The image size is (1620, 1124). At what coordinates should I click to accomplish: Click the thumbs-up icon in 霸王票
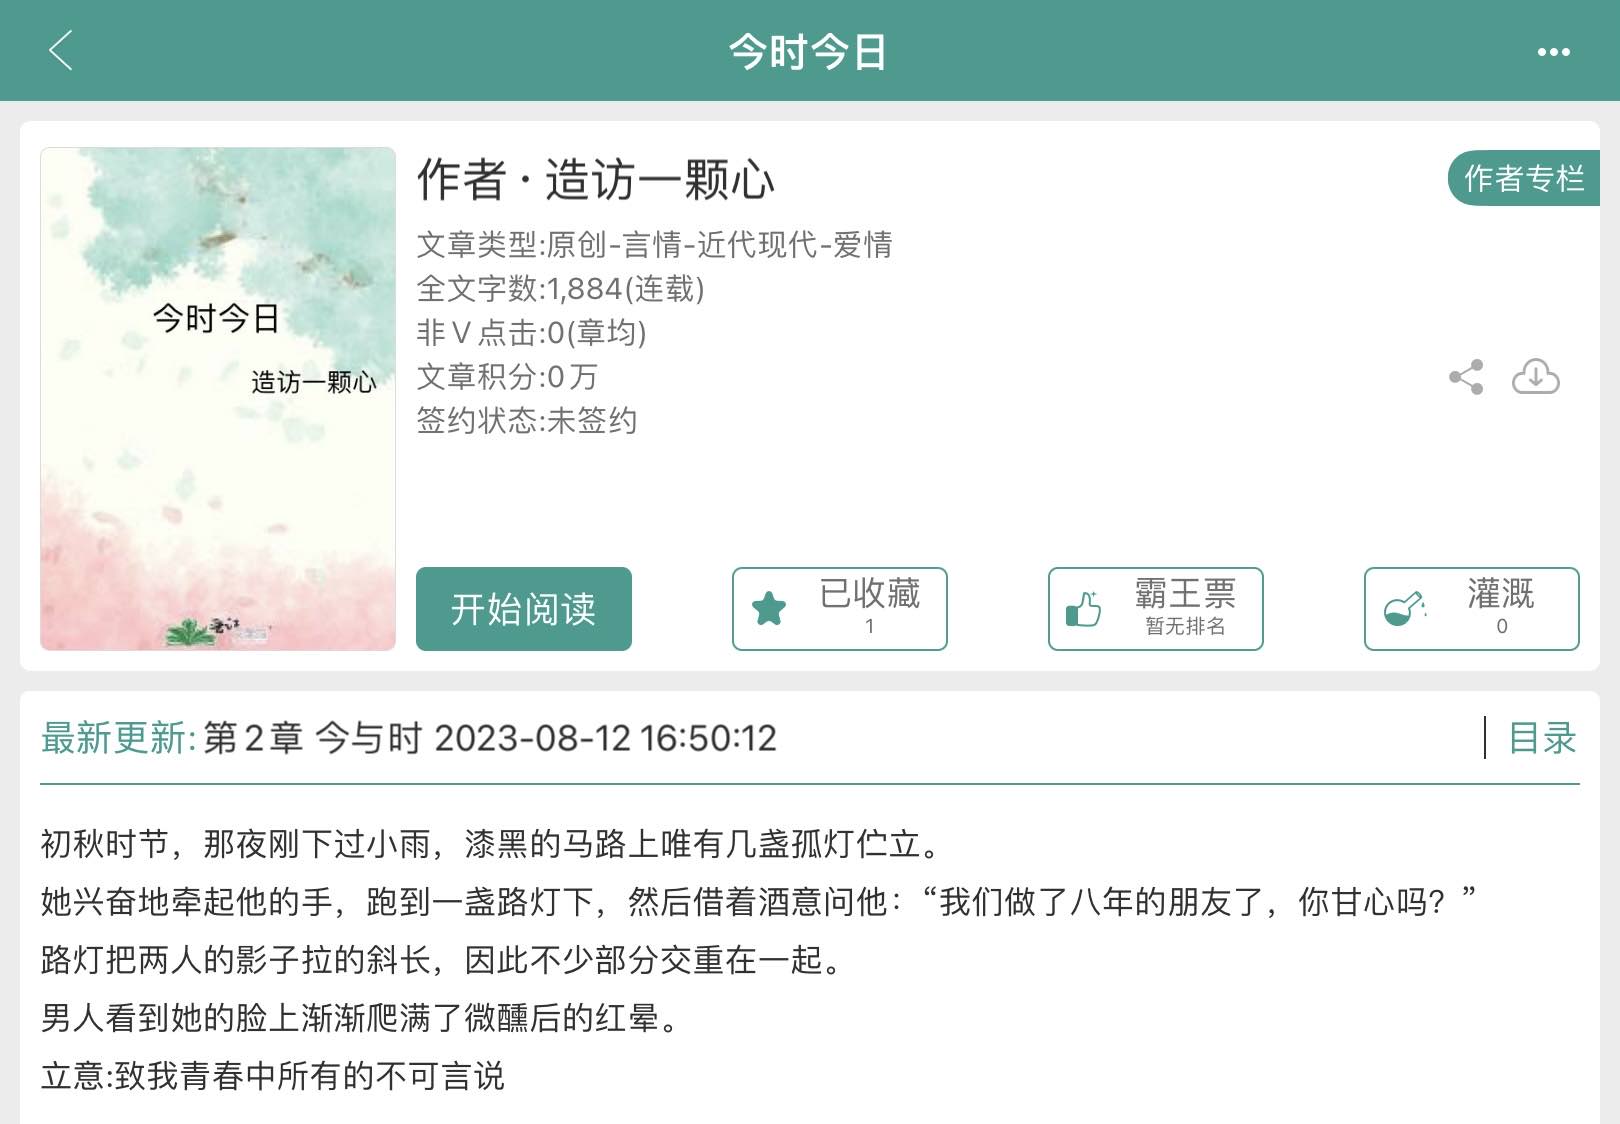coord(1083,608)
